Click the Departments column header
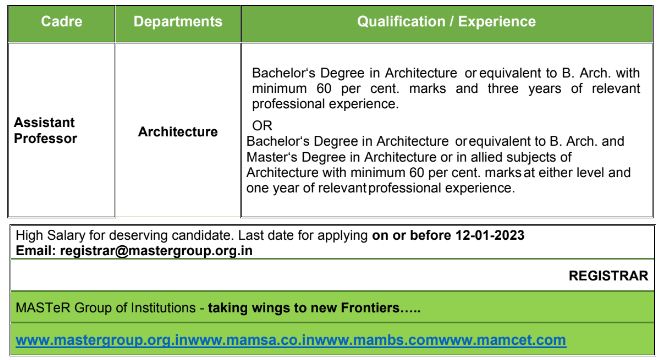Image resolution: width=658 pixels, height=360 pixels. point(178,21)
